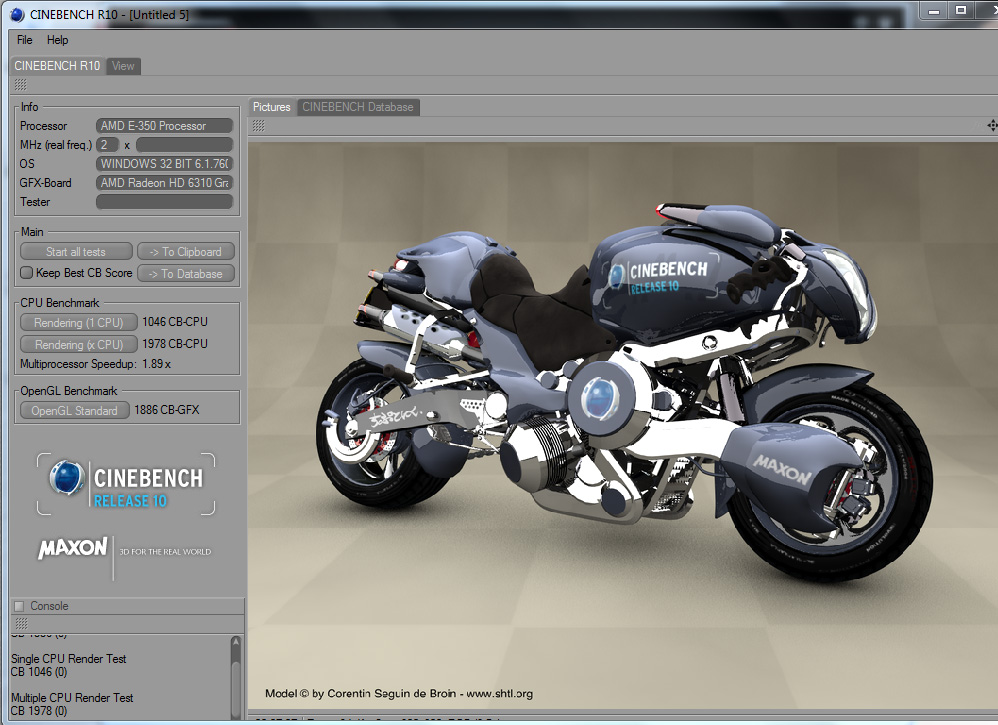The width and height of the screenshot is (998, 725).
Task: Enable Keep Best CB Score checkbox
Action: coord(27,272)
